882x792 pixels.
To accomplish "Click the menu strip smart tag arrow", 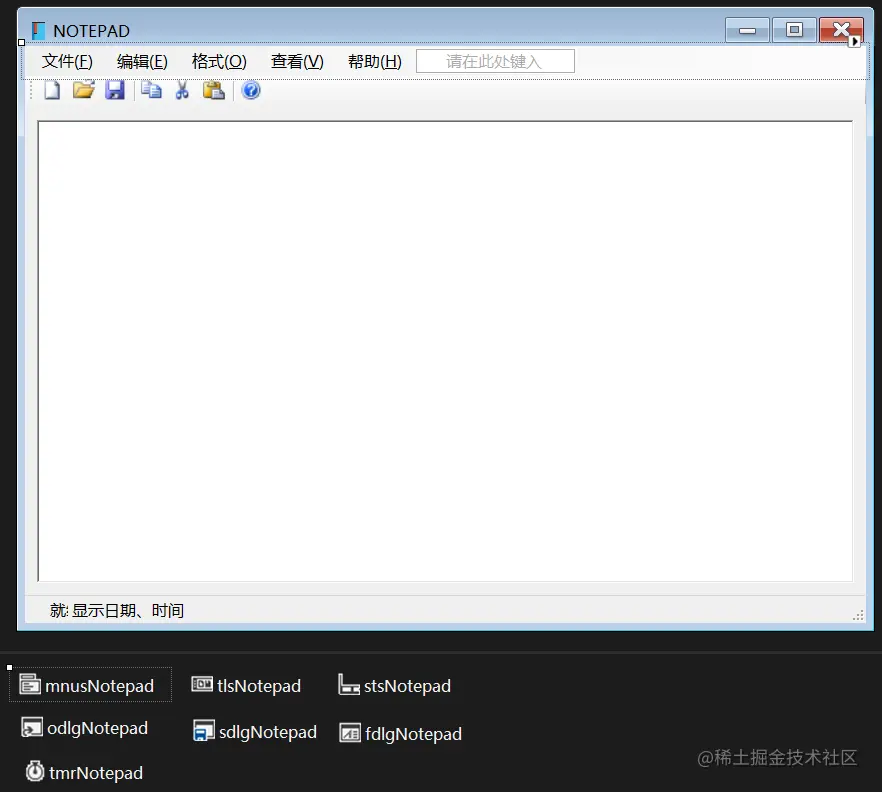I will [x=854, y=42].
